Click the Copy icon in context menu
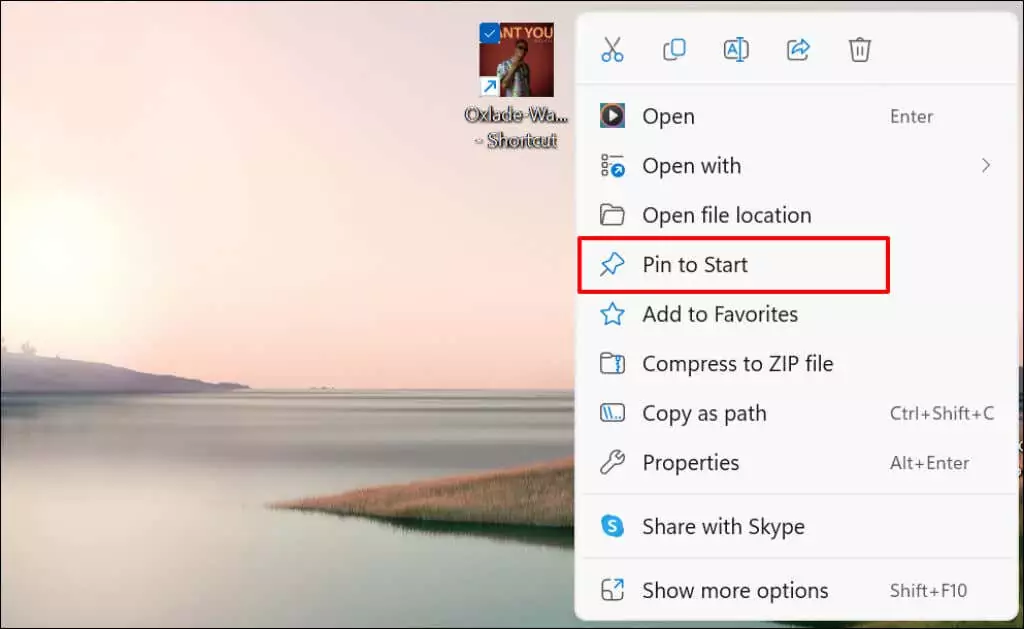The height and width of the screenshot is (629, 1024). (x=674, y=50)
